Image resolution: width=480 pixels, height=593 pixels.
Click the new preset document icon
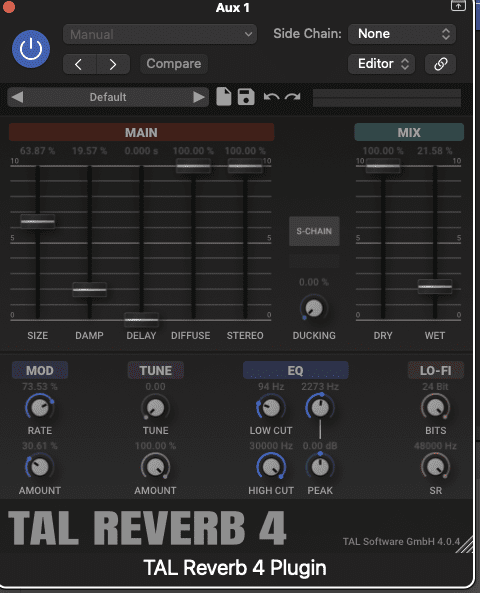(x=224, y=97)
